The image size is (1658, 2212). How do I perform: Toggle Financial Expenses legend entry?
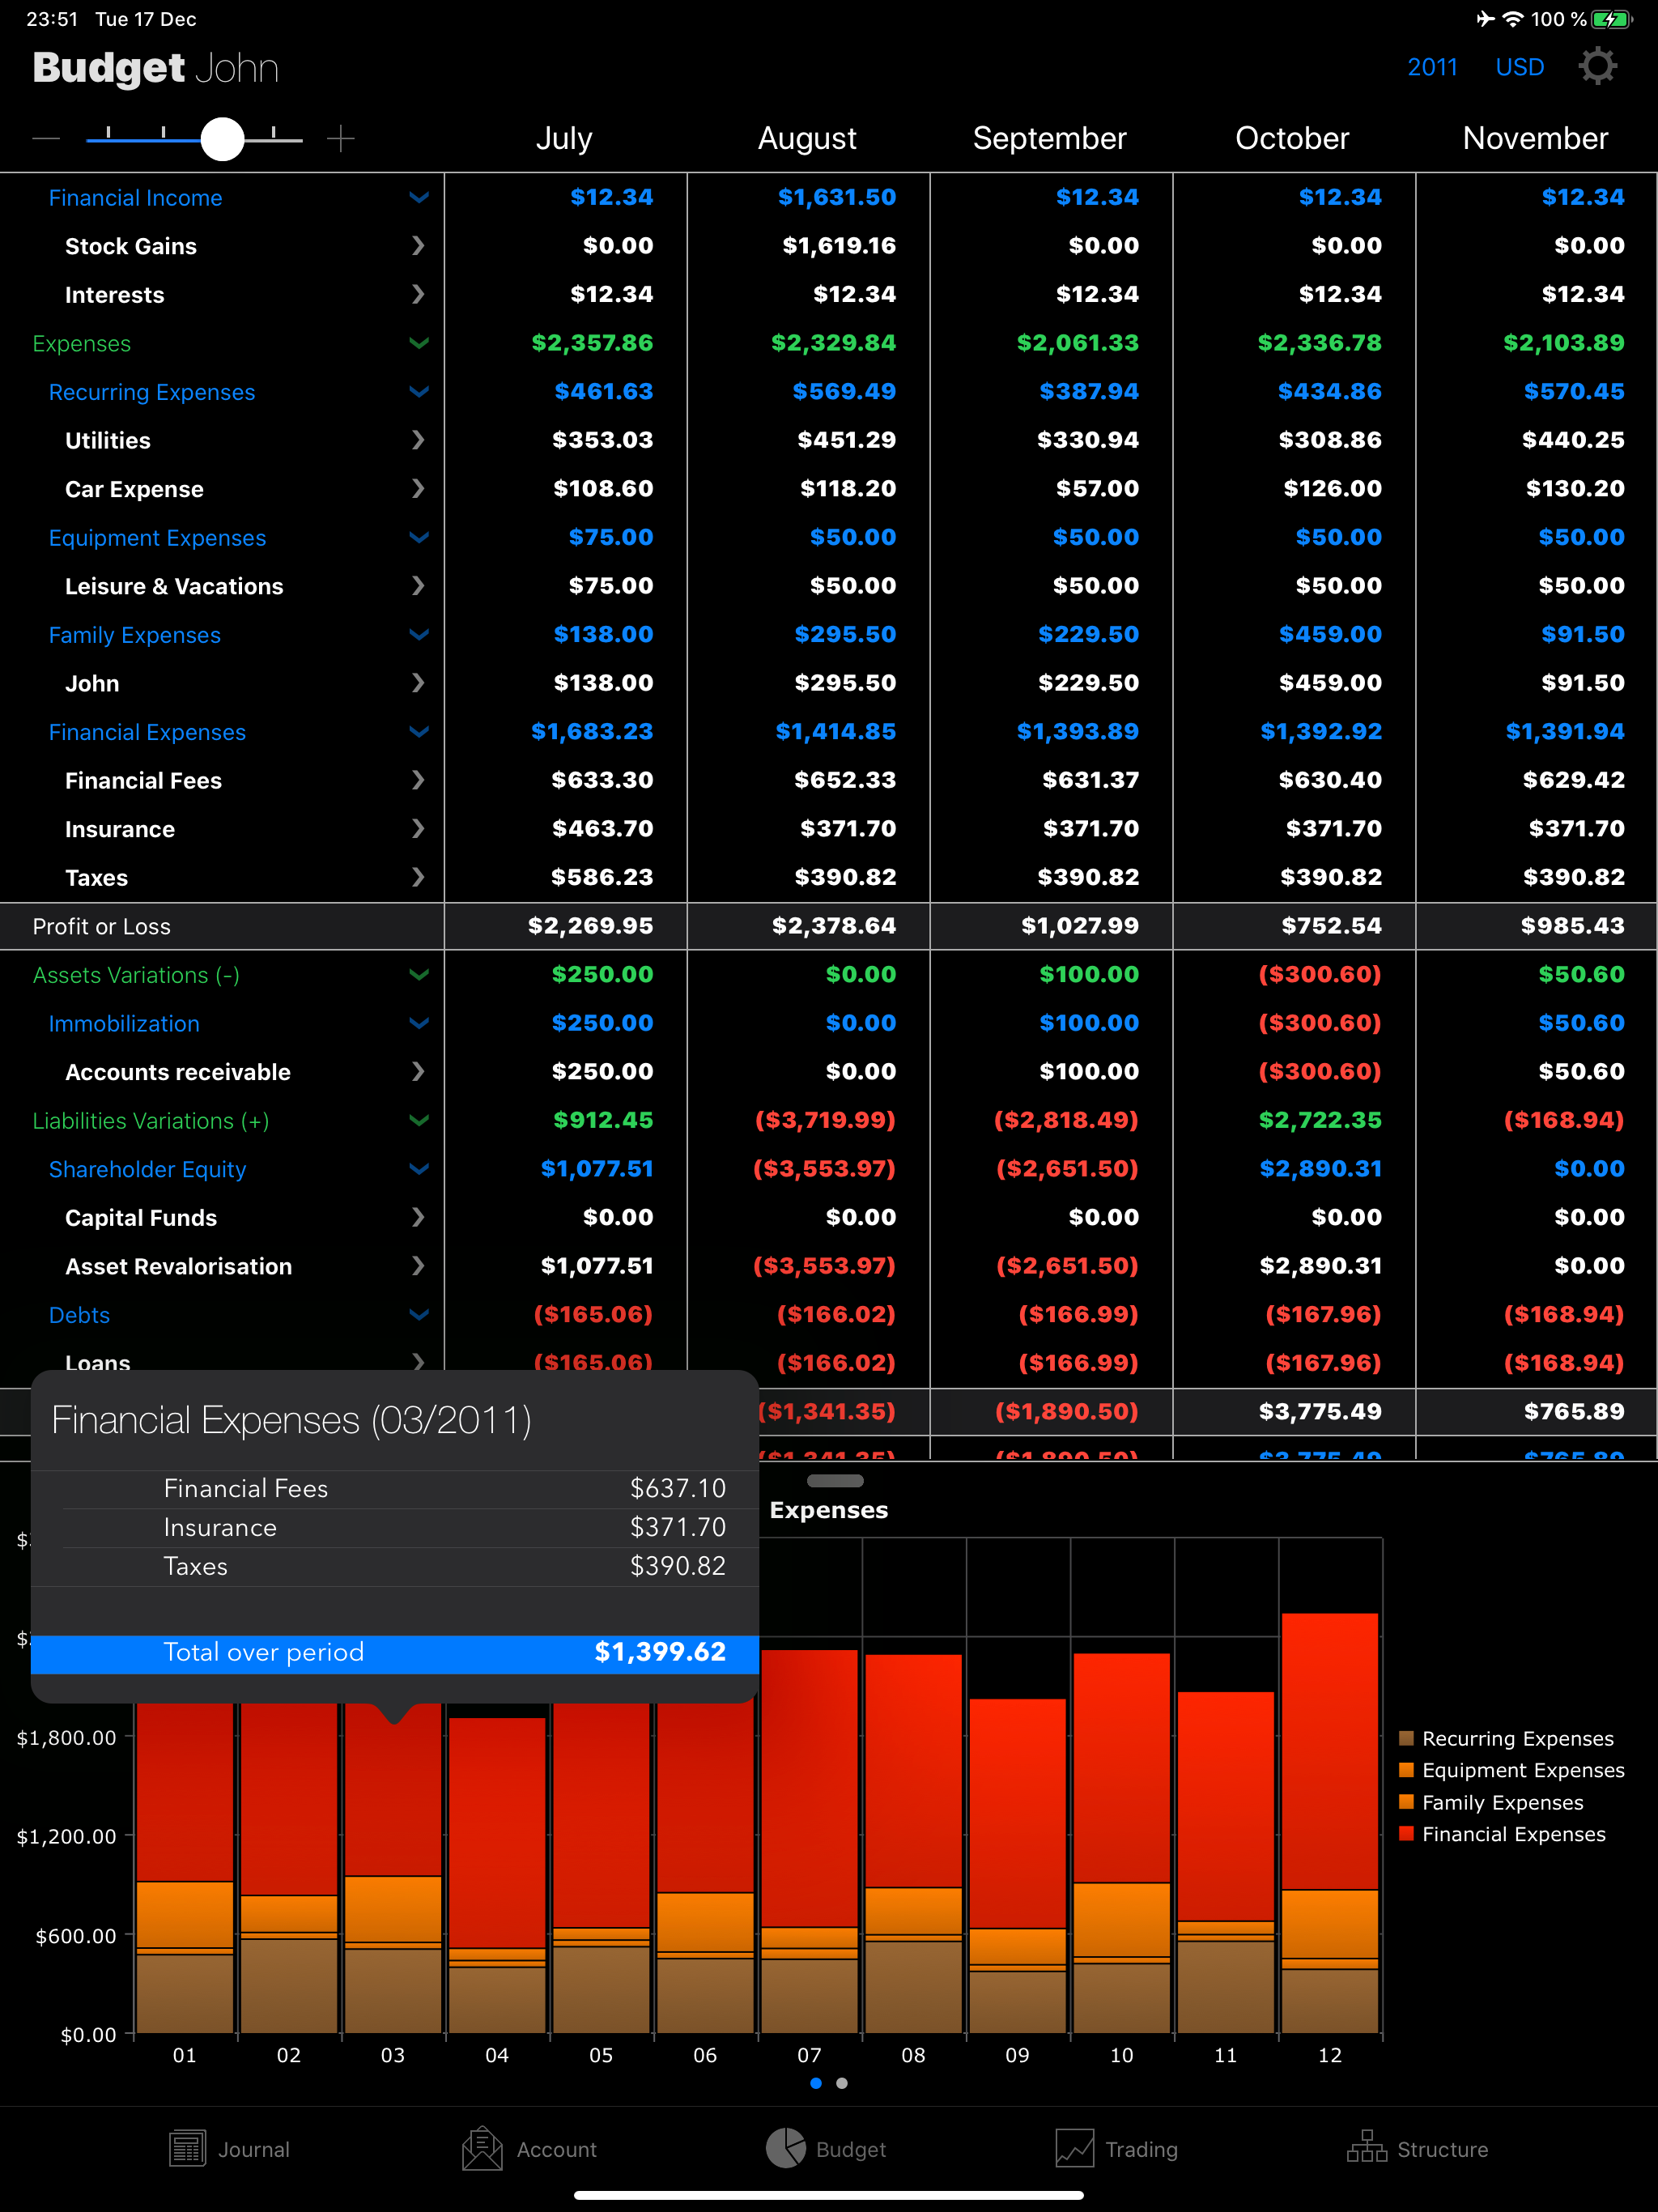[x=1512, y=1834]
